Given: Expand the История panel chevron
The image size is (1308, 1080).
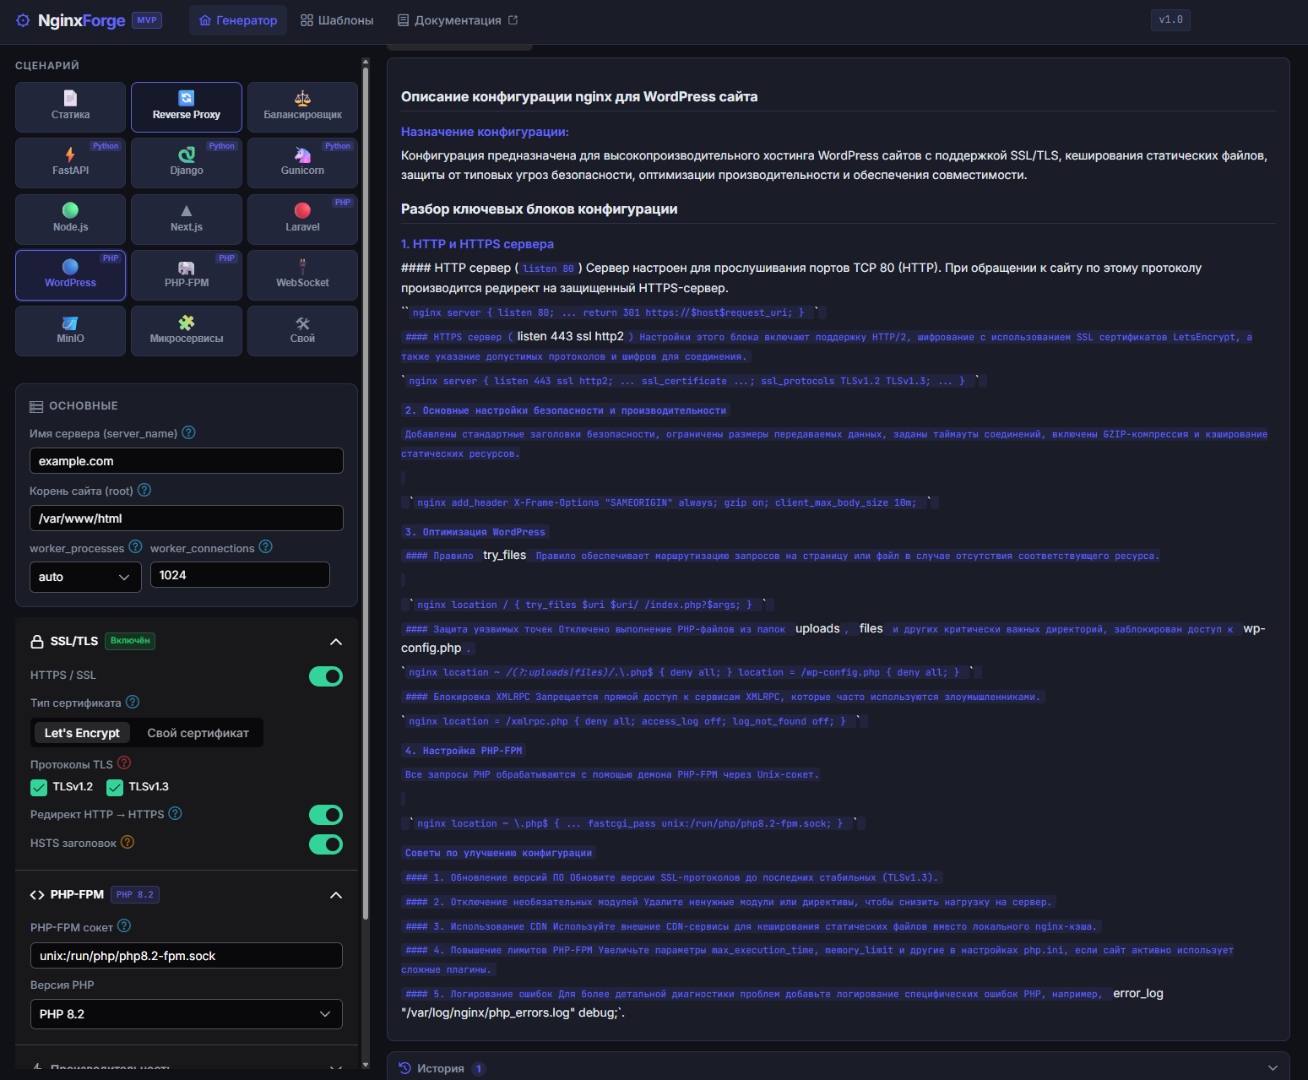Looking at the screenshot, I should [x=1272, y=1068].
